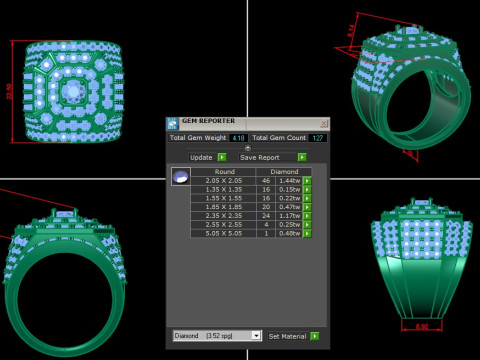Image resolution: width=480 pixels, height=360 pixels.
Task: Click the Round column header
Action: click(x=224, y=172)
